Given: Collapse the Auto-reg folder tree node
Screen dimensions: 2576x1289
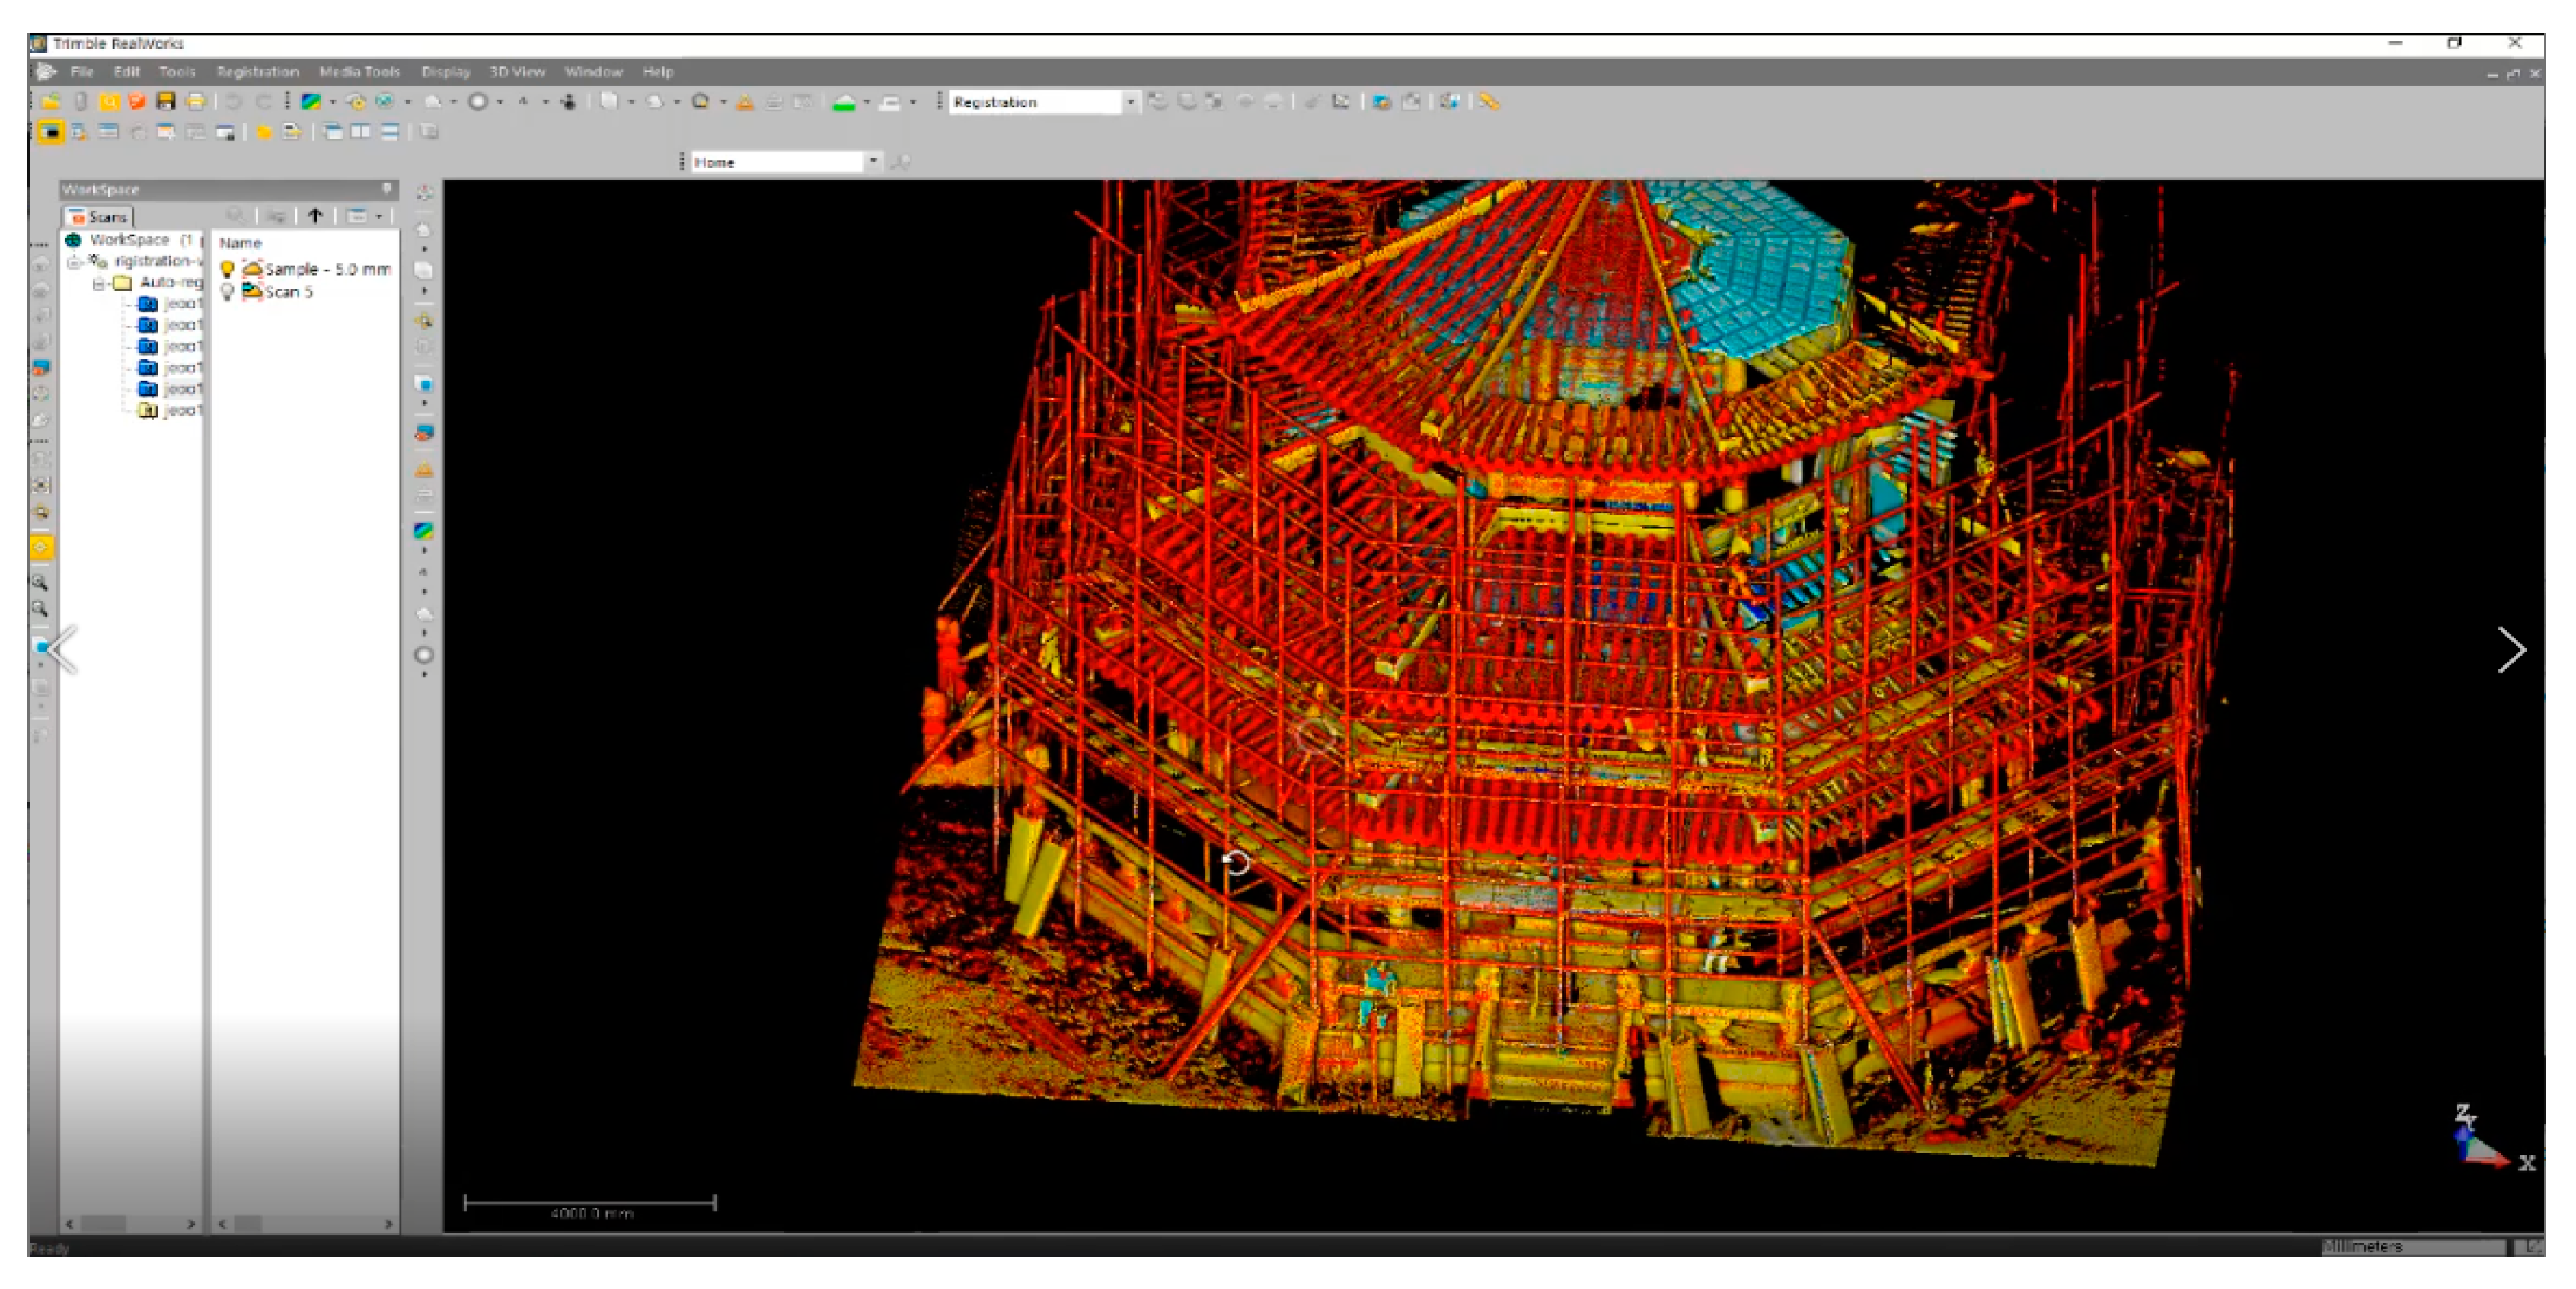Looking at the screenshot, I should coord(99,283).
